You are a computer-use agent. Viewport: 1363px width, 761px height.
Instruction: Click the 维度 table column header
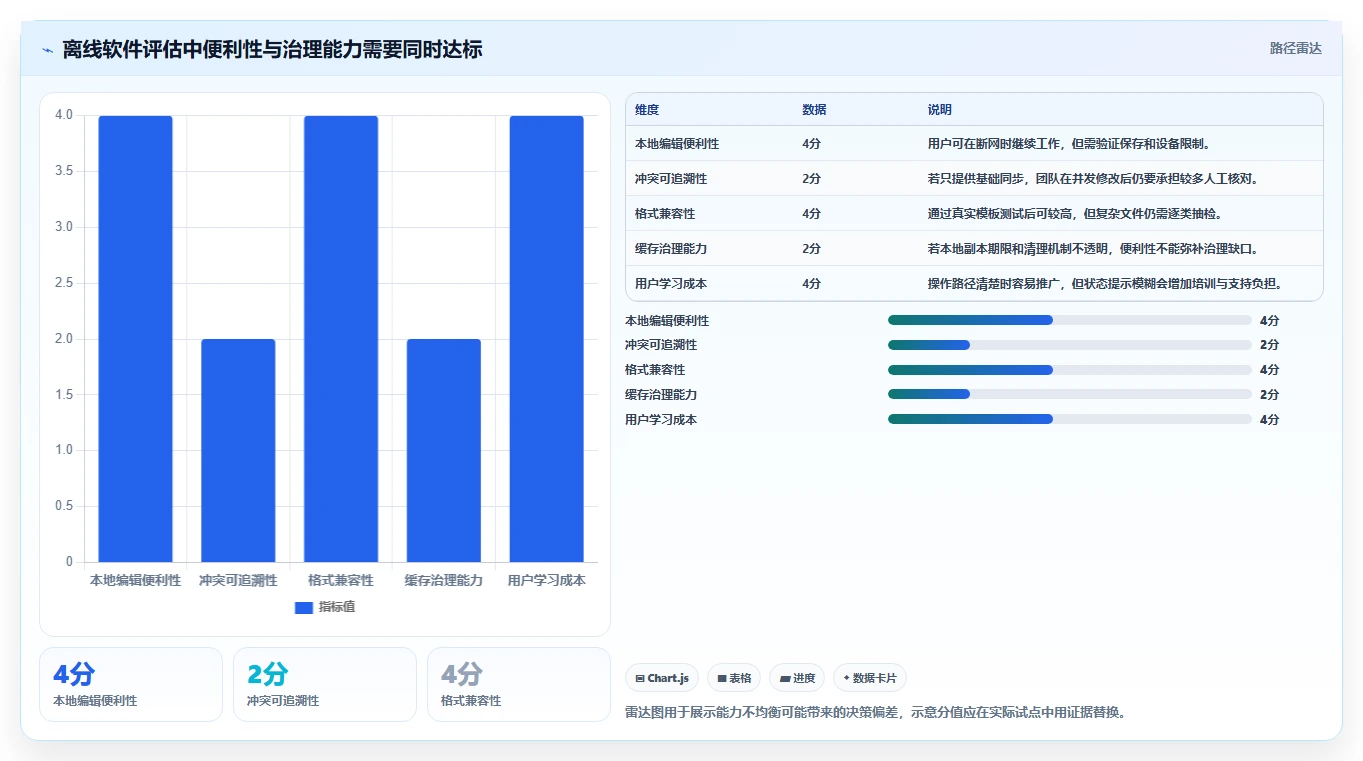tap(647, 110)
